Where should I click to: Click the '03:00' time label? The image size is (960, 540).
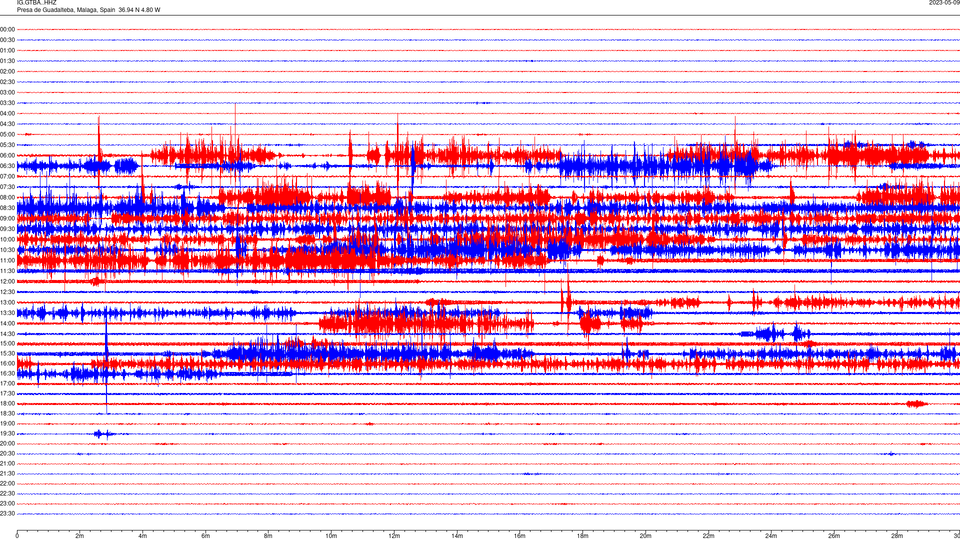click(x=7, y=92)
